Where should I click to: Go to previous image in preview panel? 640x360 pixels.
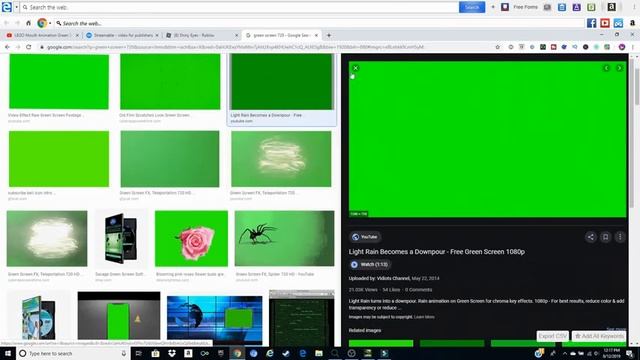(606, 68)
